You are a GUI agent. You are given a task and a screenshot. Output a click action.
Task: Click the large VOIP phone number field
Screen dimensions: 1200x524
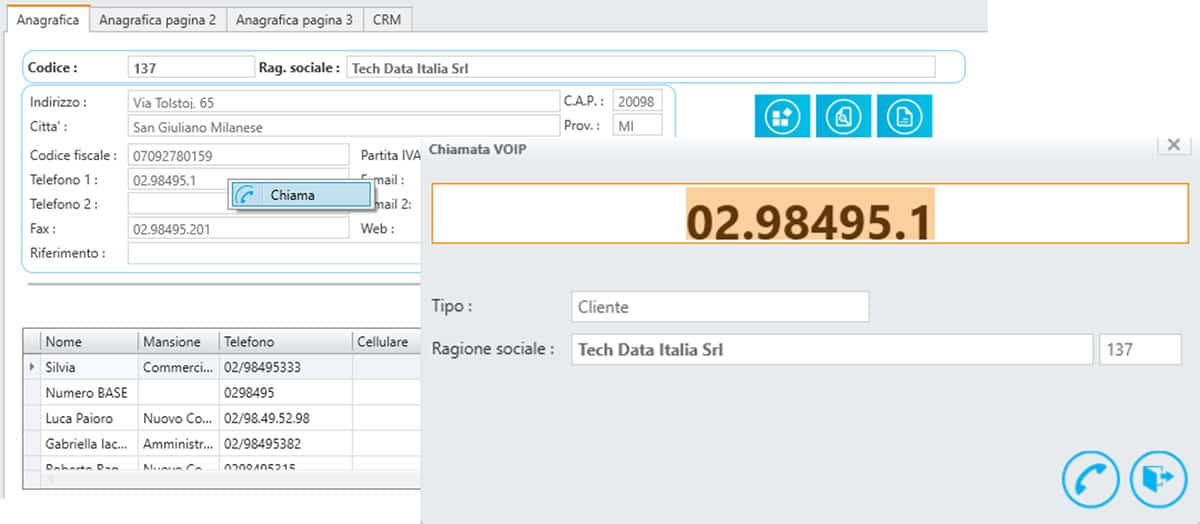pos(810,214)
